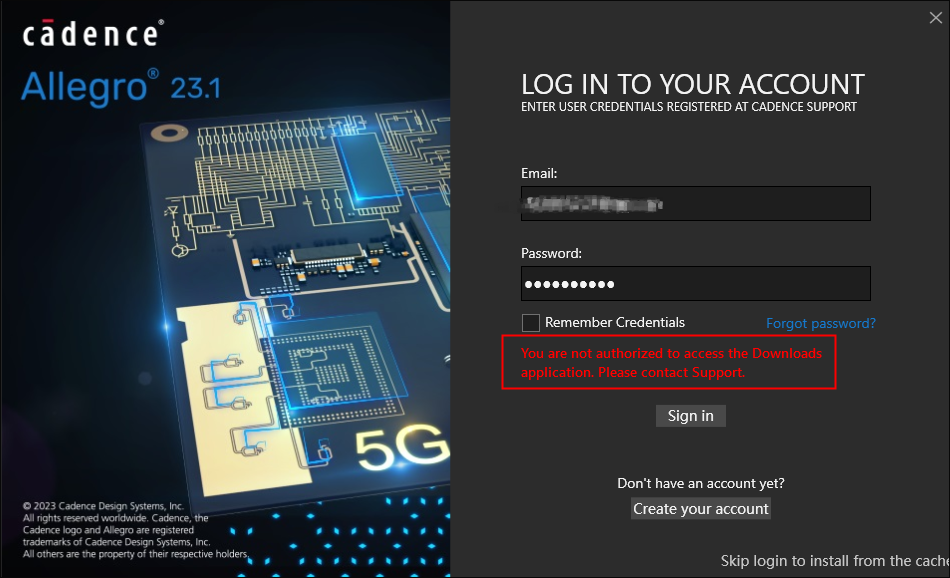The image size is (950, 578).
Task: Open the Forgot password? link
Action: pos(820,323)
